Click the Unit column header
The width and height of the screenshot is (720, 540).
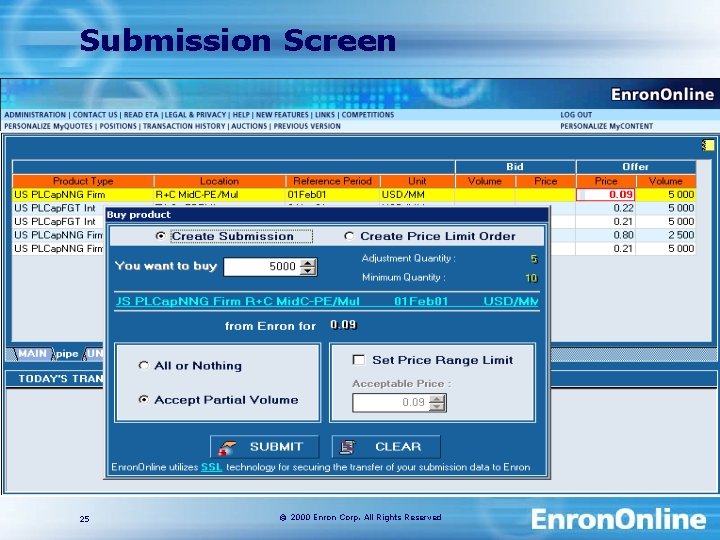(x=417, y=181)
